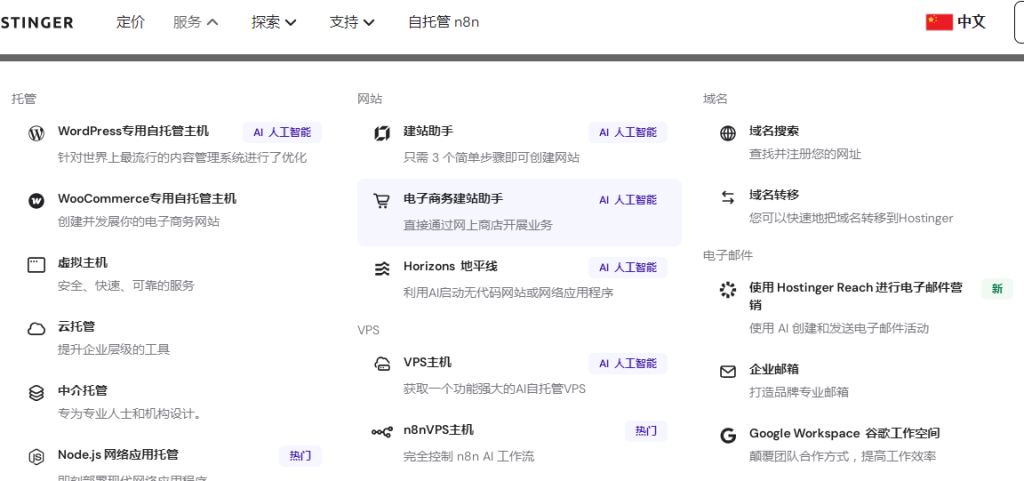Expand the 支持 dropdown menu

(x=352, y=22)
